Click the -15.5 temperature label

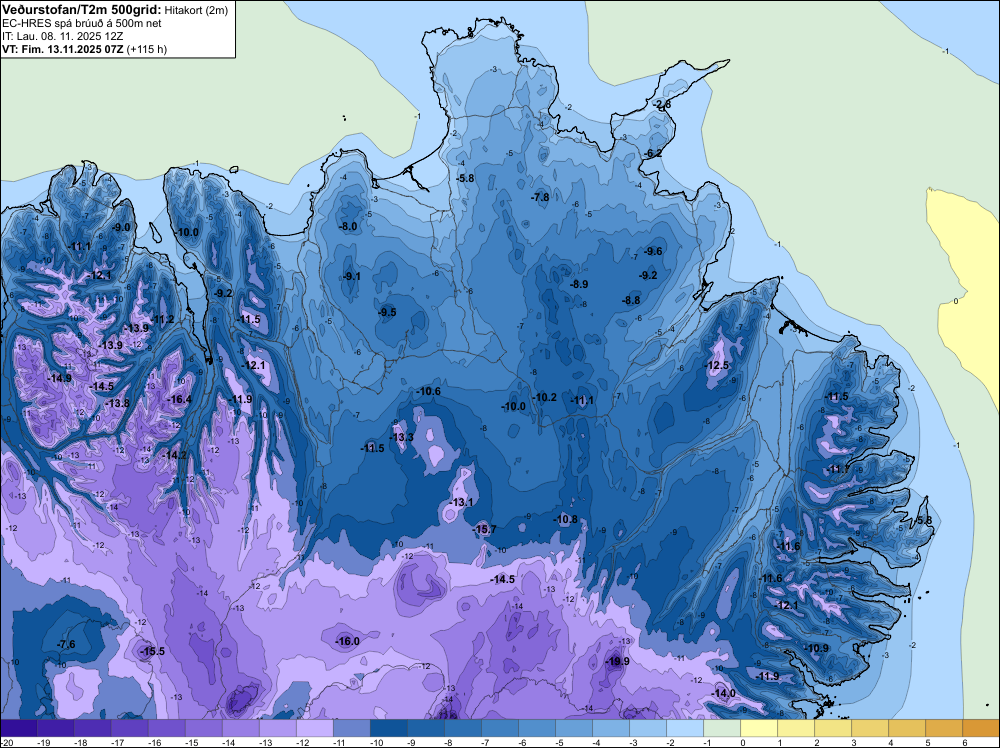coord(152,651)
